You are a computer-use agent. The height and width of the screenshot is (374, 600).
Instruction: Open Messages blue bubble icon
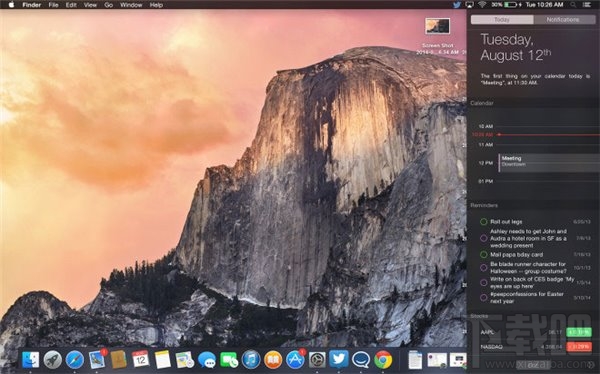207,360
